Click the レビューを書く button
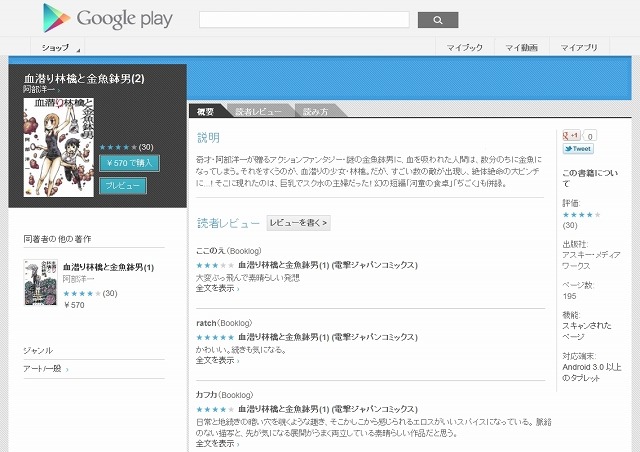The height and width of the screenshot is (452, 640). click(298, 223)
